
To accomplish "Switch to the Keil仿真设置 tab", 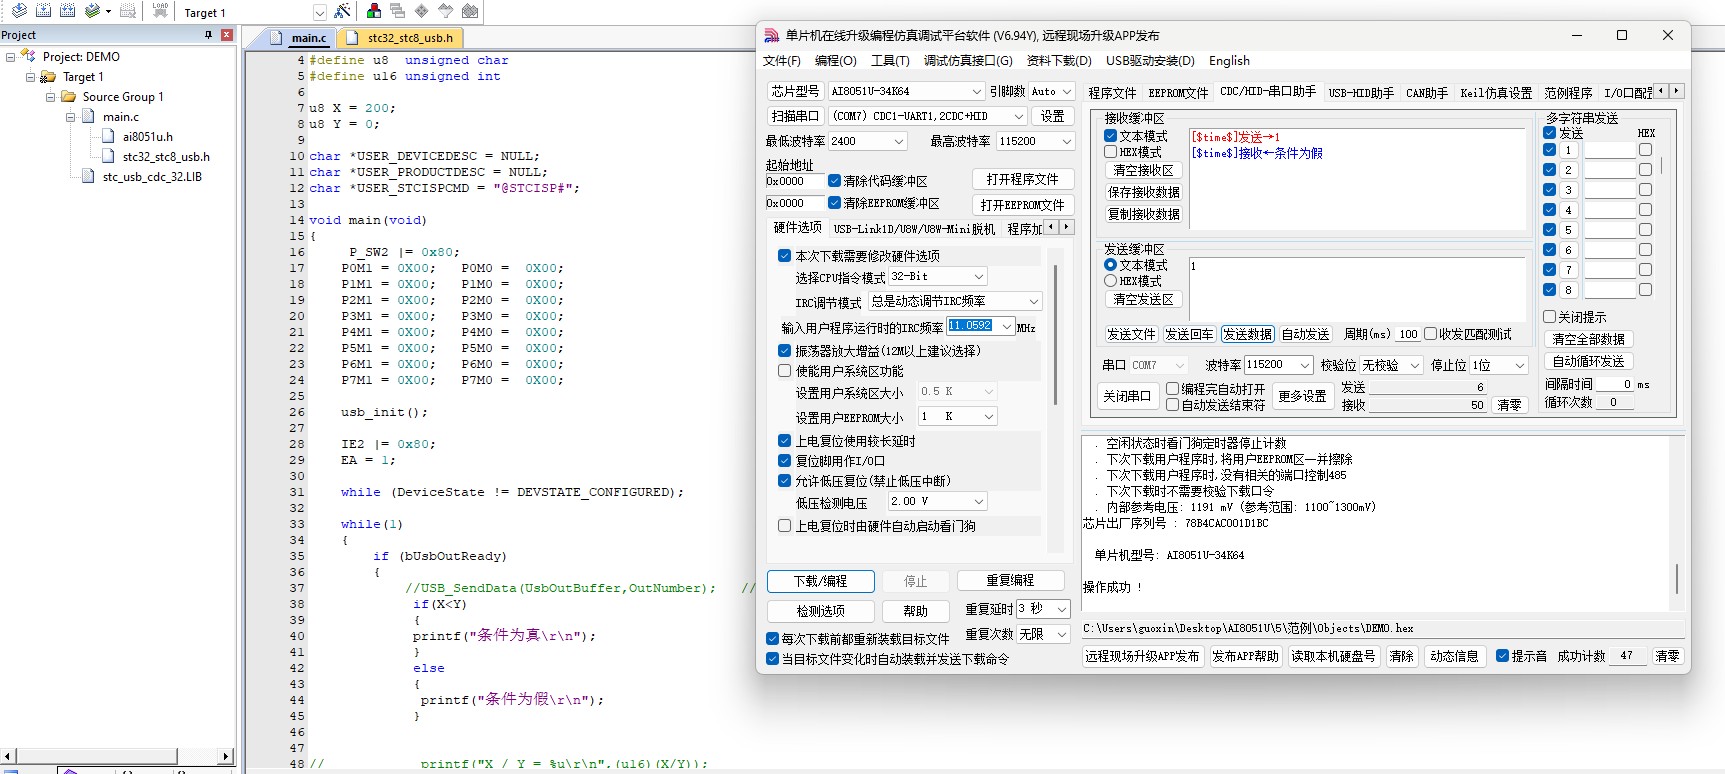I will click(1496, 93).
